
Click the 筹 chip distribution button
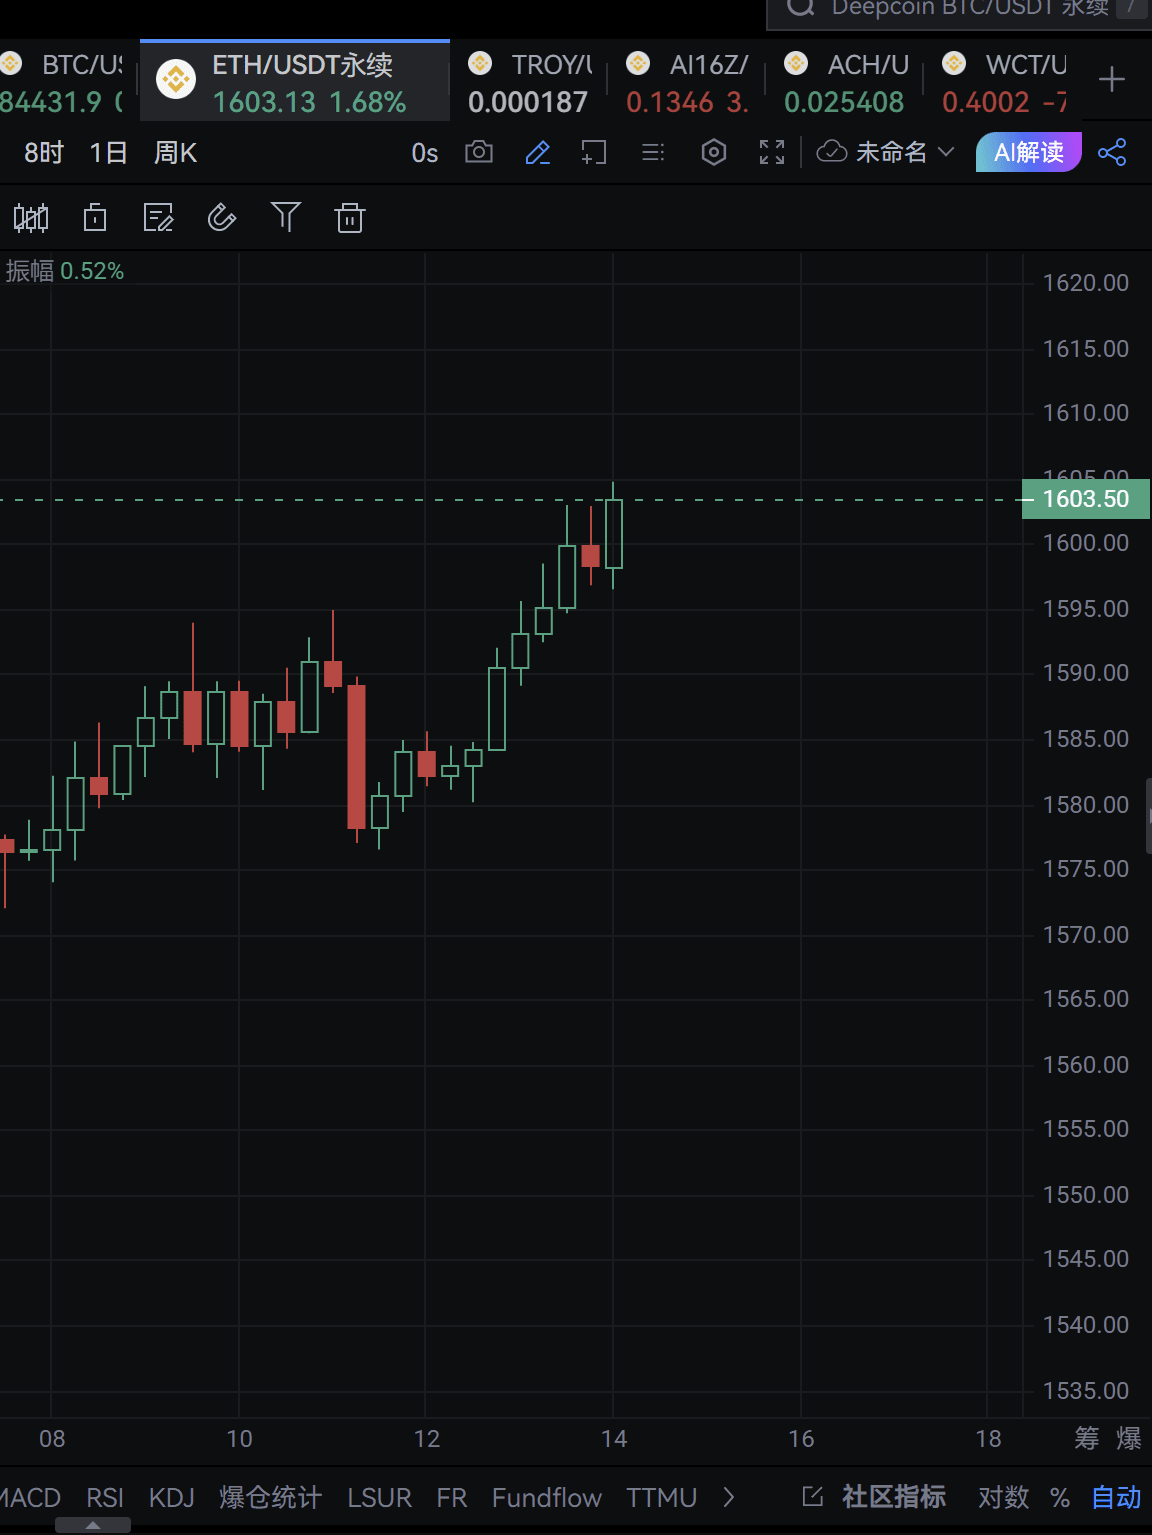[1087, 1438]
